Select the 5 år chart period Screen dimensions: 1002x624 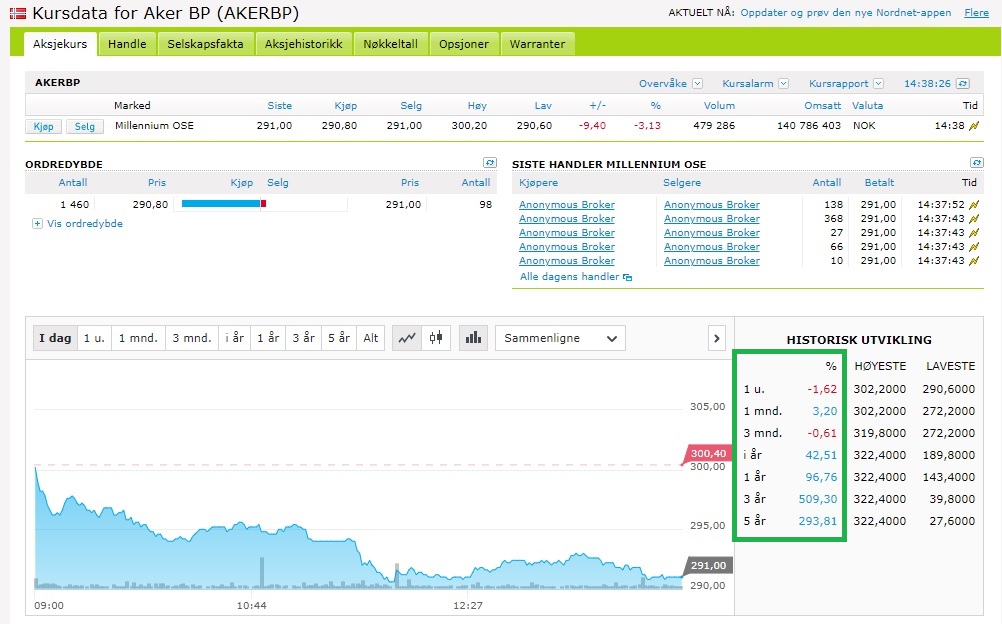pyautogui.click(x=339, y=338)
